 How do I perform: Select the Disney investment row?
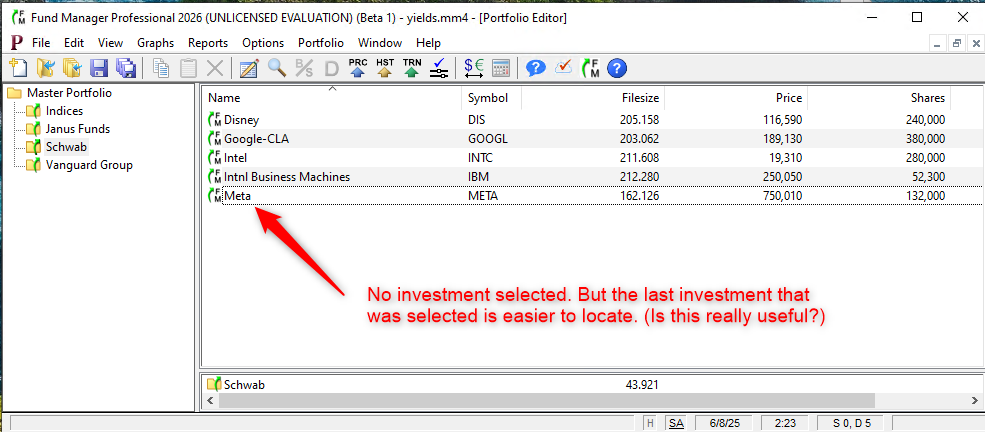click(x=592, y=120)
